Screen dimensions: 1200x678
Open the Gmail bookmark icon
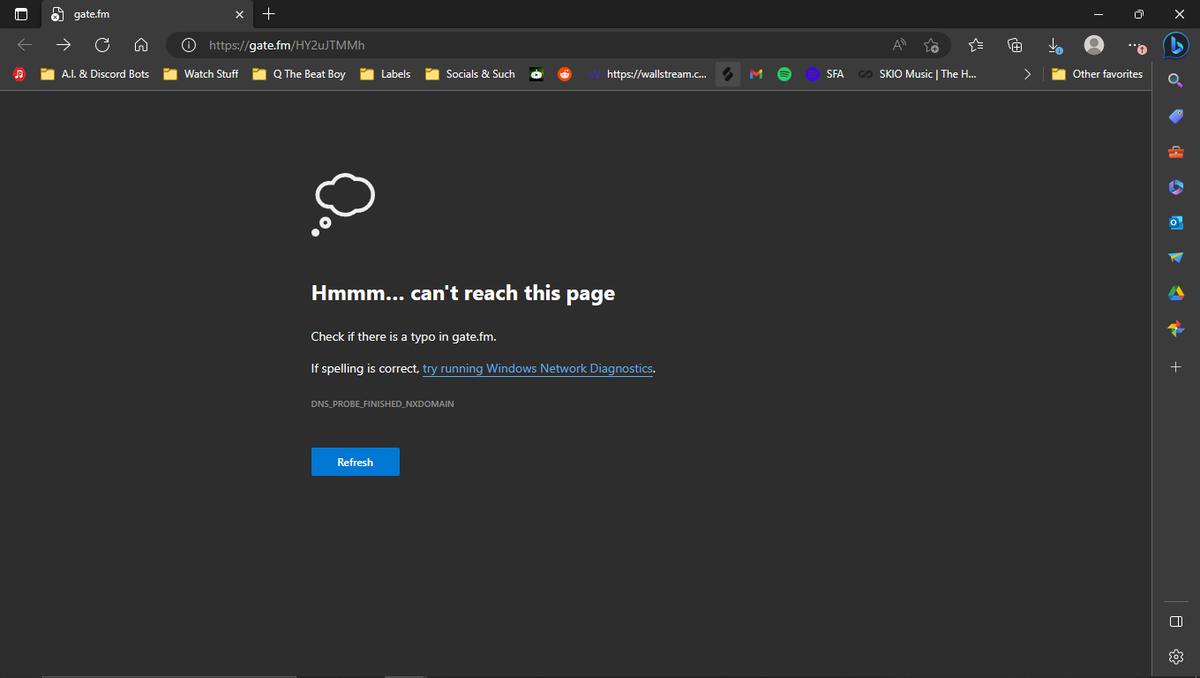pos(757,74)
